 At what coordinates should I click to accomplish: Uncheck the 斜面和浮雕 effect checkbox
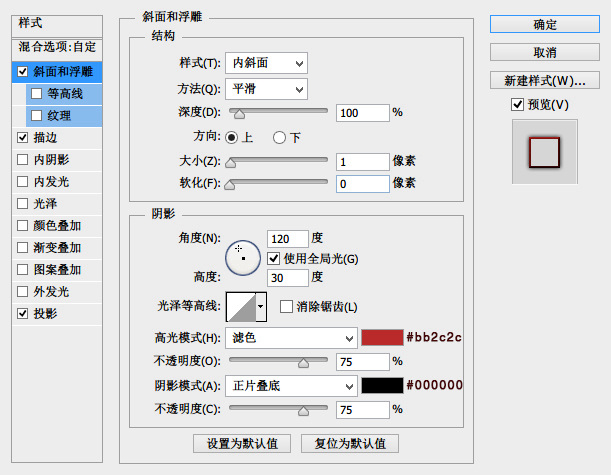coord(23,72)
